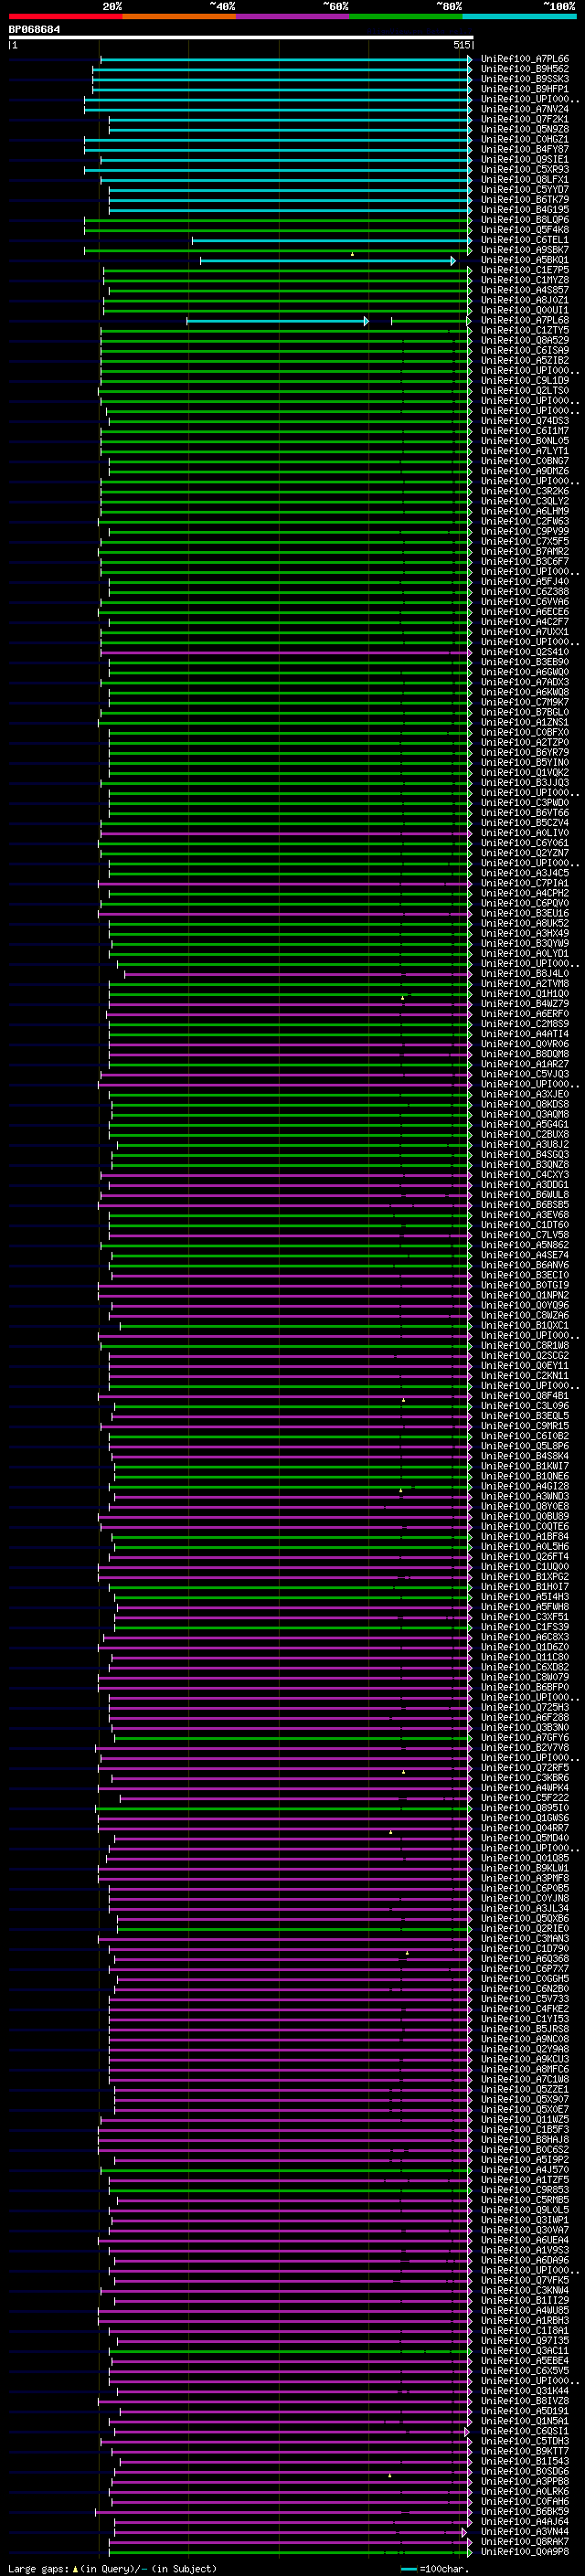Image resolution: width=585 pixels, height=2576 pixels.
Task: Click the purple alignment bar for UniRef100_Q2S410
Action: (286, 652)
